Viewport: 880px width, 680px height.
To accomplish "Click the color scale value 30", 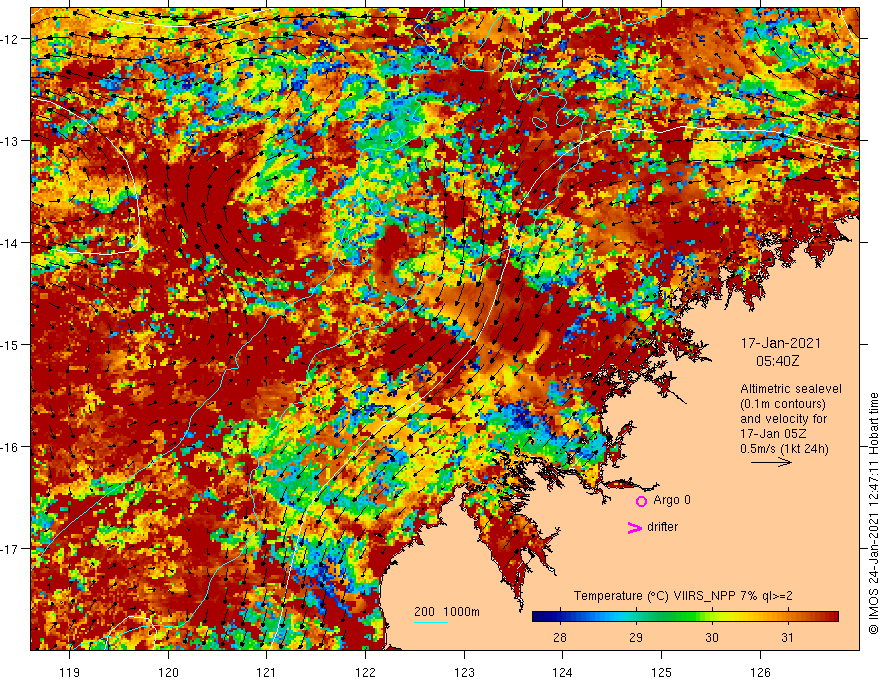I will 712,637.
